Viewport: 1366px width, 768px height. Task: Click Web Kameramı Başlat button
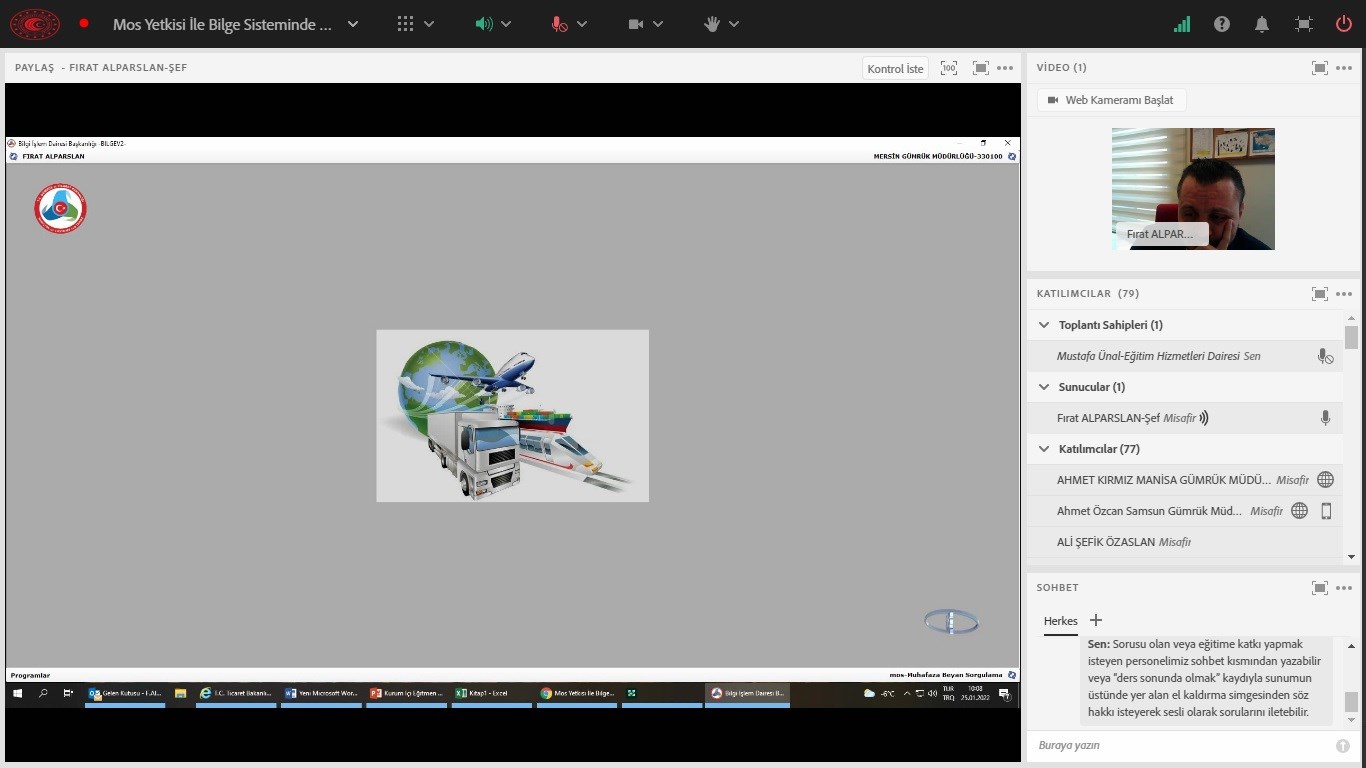coord(1111,100)
